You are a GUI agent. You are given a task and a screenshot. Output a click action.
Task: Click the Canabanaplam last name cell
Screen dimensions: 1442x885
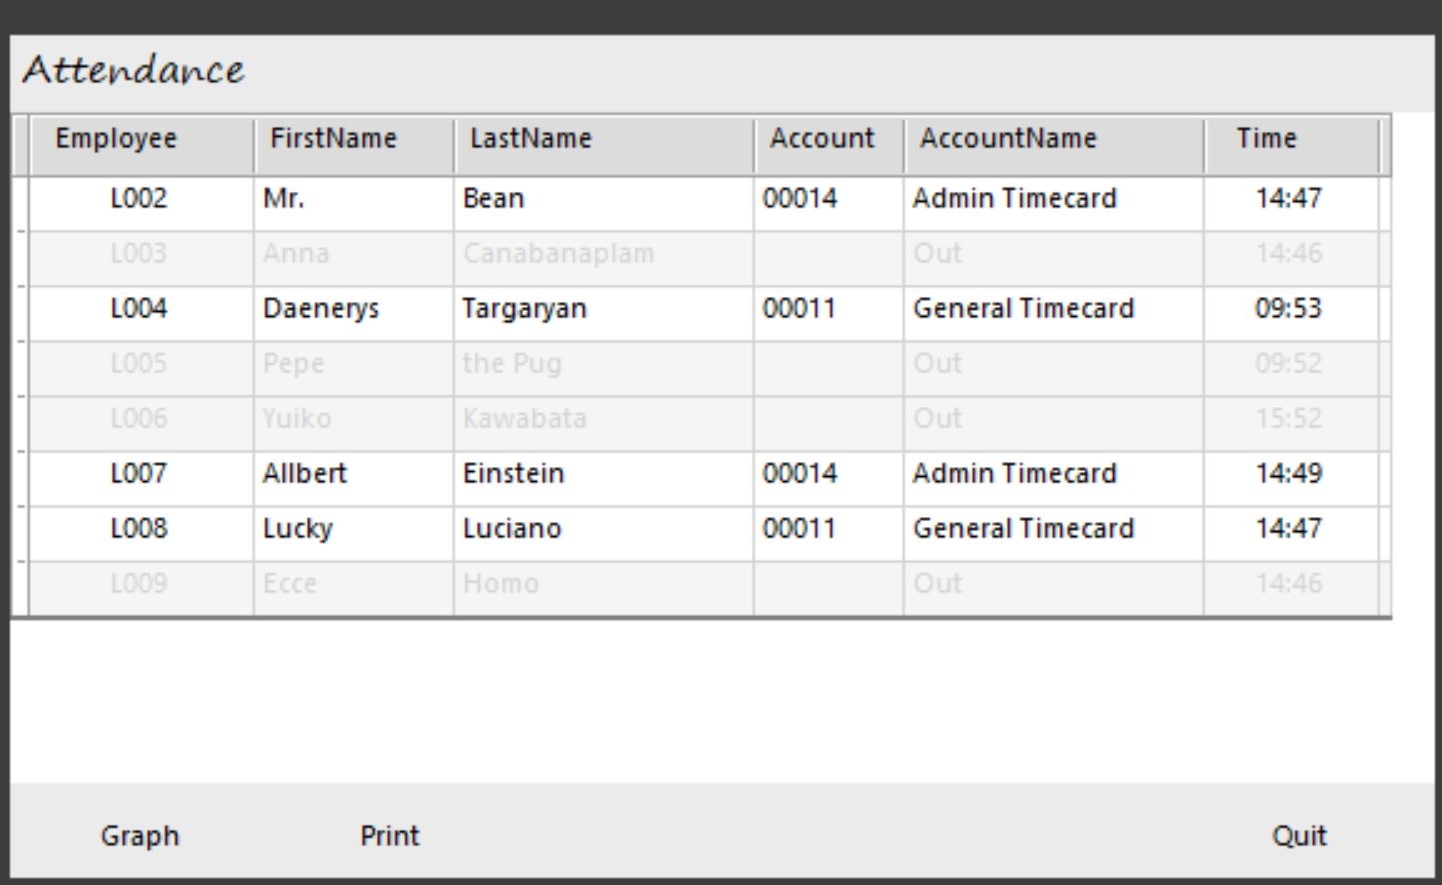558,254
